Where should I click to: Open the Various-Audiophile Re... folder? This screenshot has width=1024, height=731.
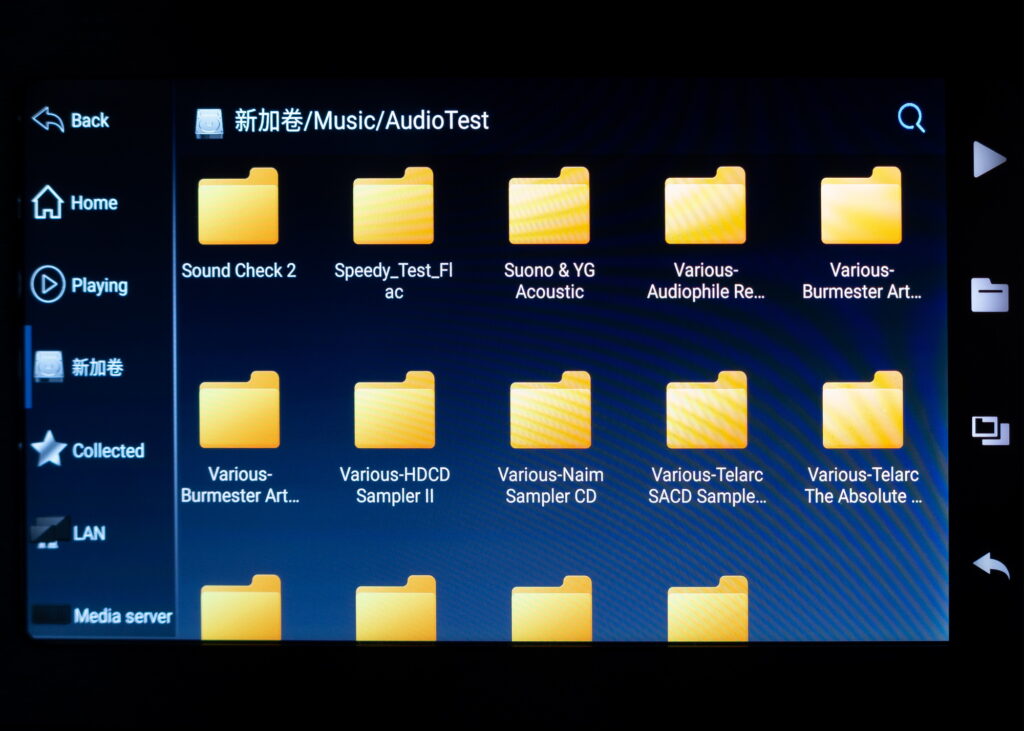[705, 234]
